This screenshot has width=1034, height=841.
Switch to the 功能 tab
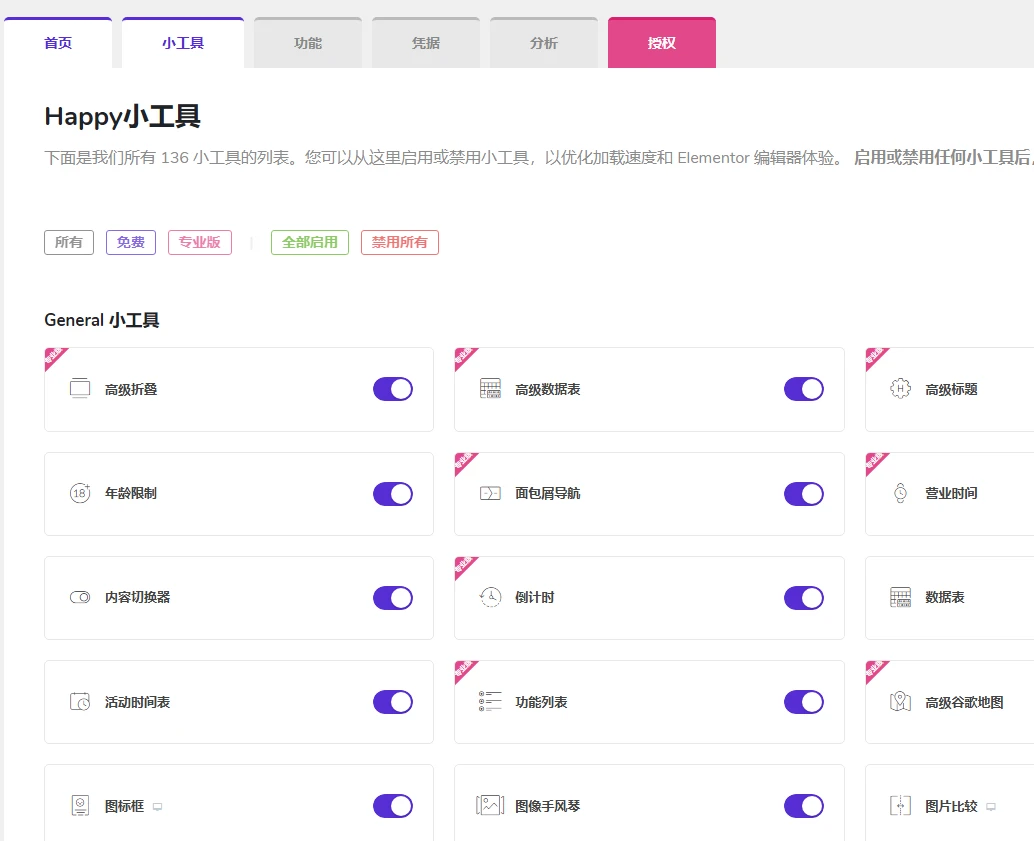click(307, 42)
